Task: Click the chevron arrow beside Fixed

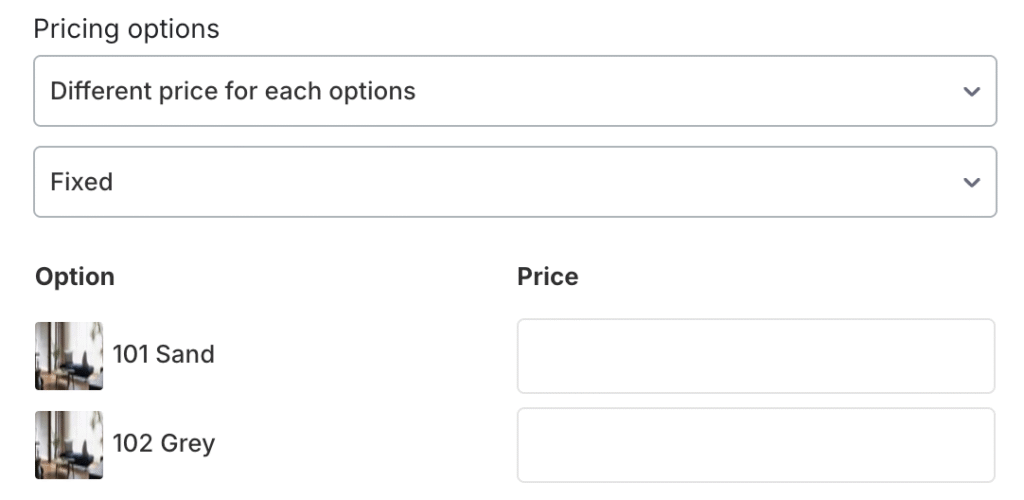Action: pyautogui.click(x=972, y=182)
